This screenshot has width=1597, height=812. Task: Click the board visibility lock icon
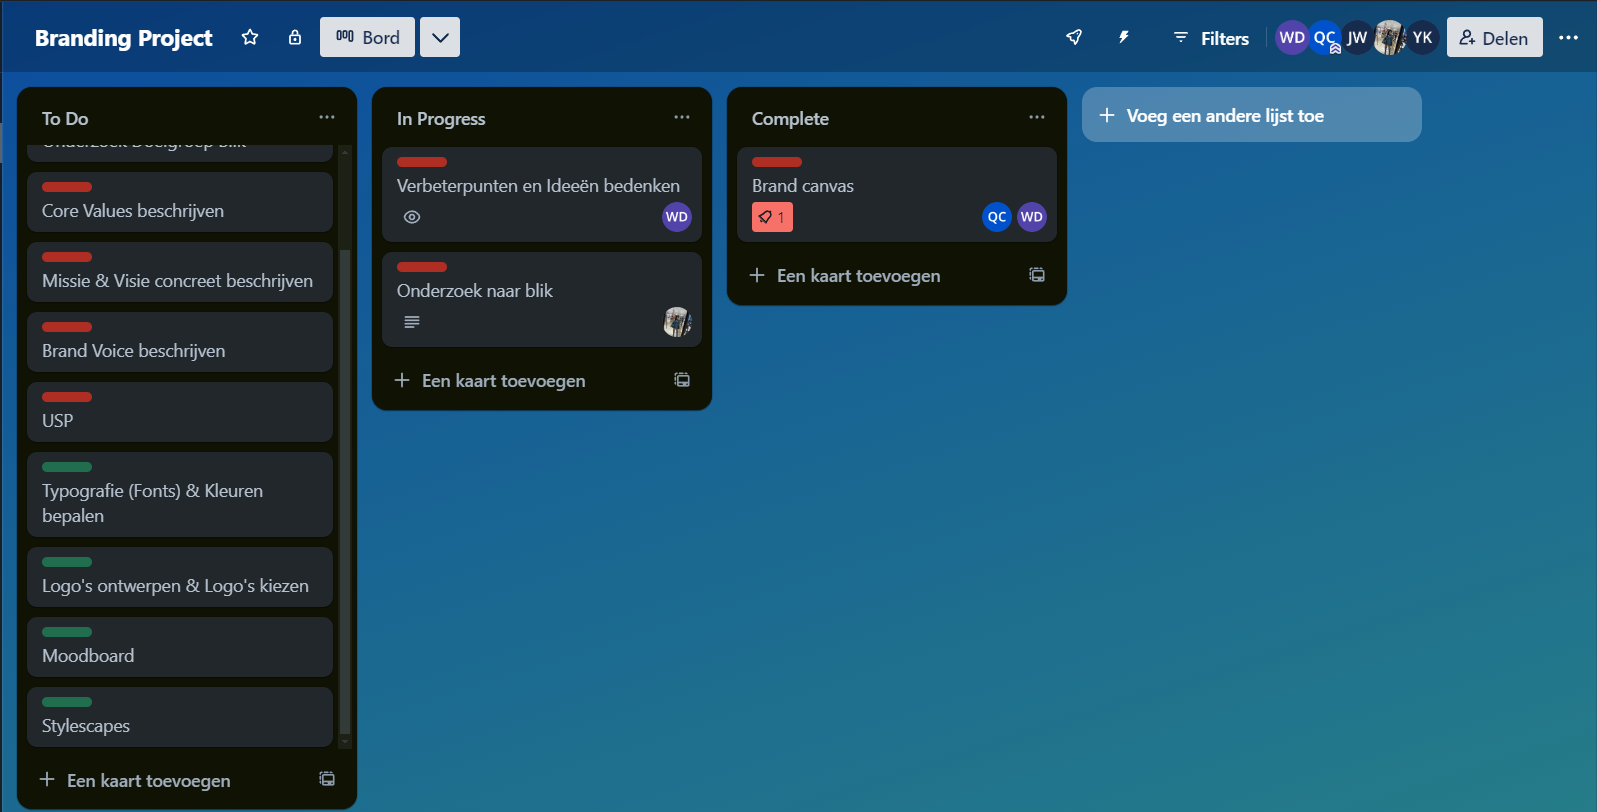point(295,37)
